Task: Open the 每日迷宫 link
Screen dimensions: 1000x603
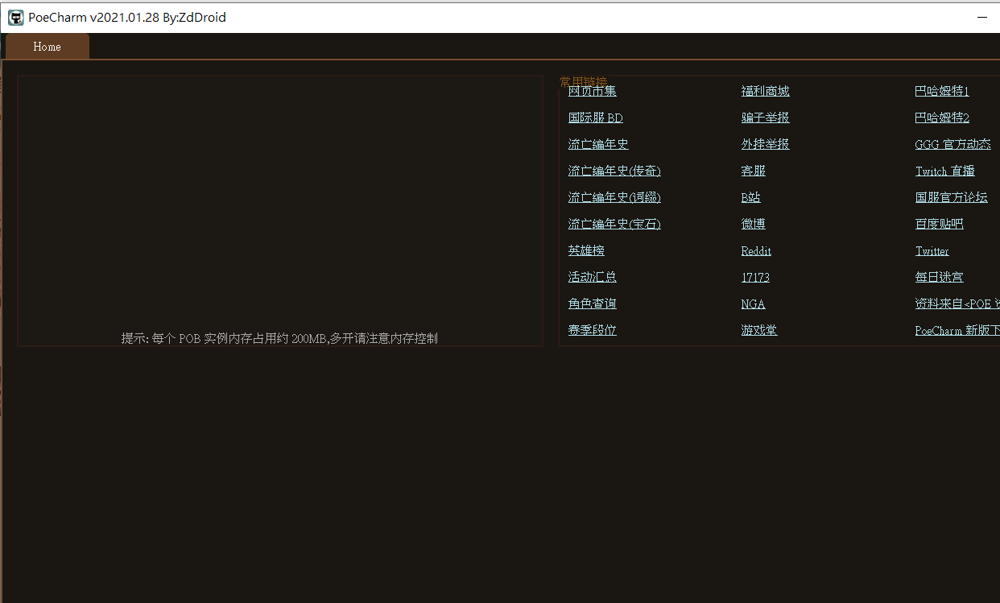Action: coord(939,277)
